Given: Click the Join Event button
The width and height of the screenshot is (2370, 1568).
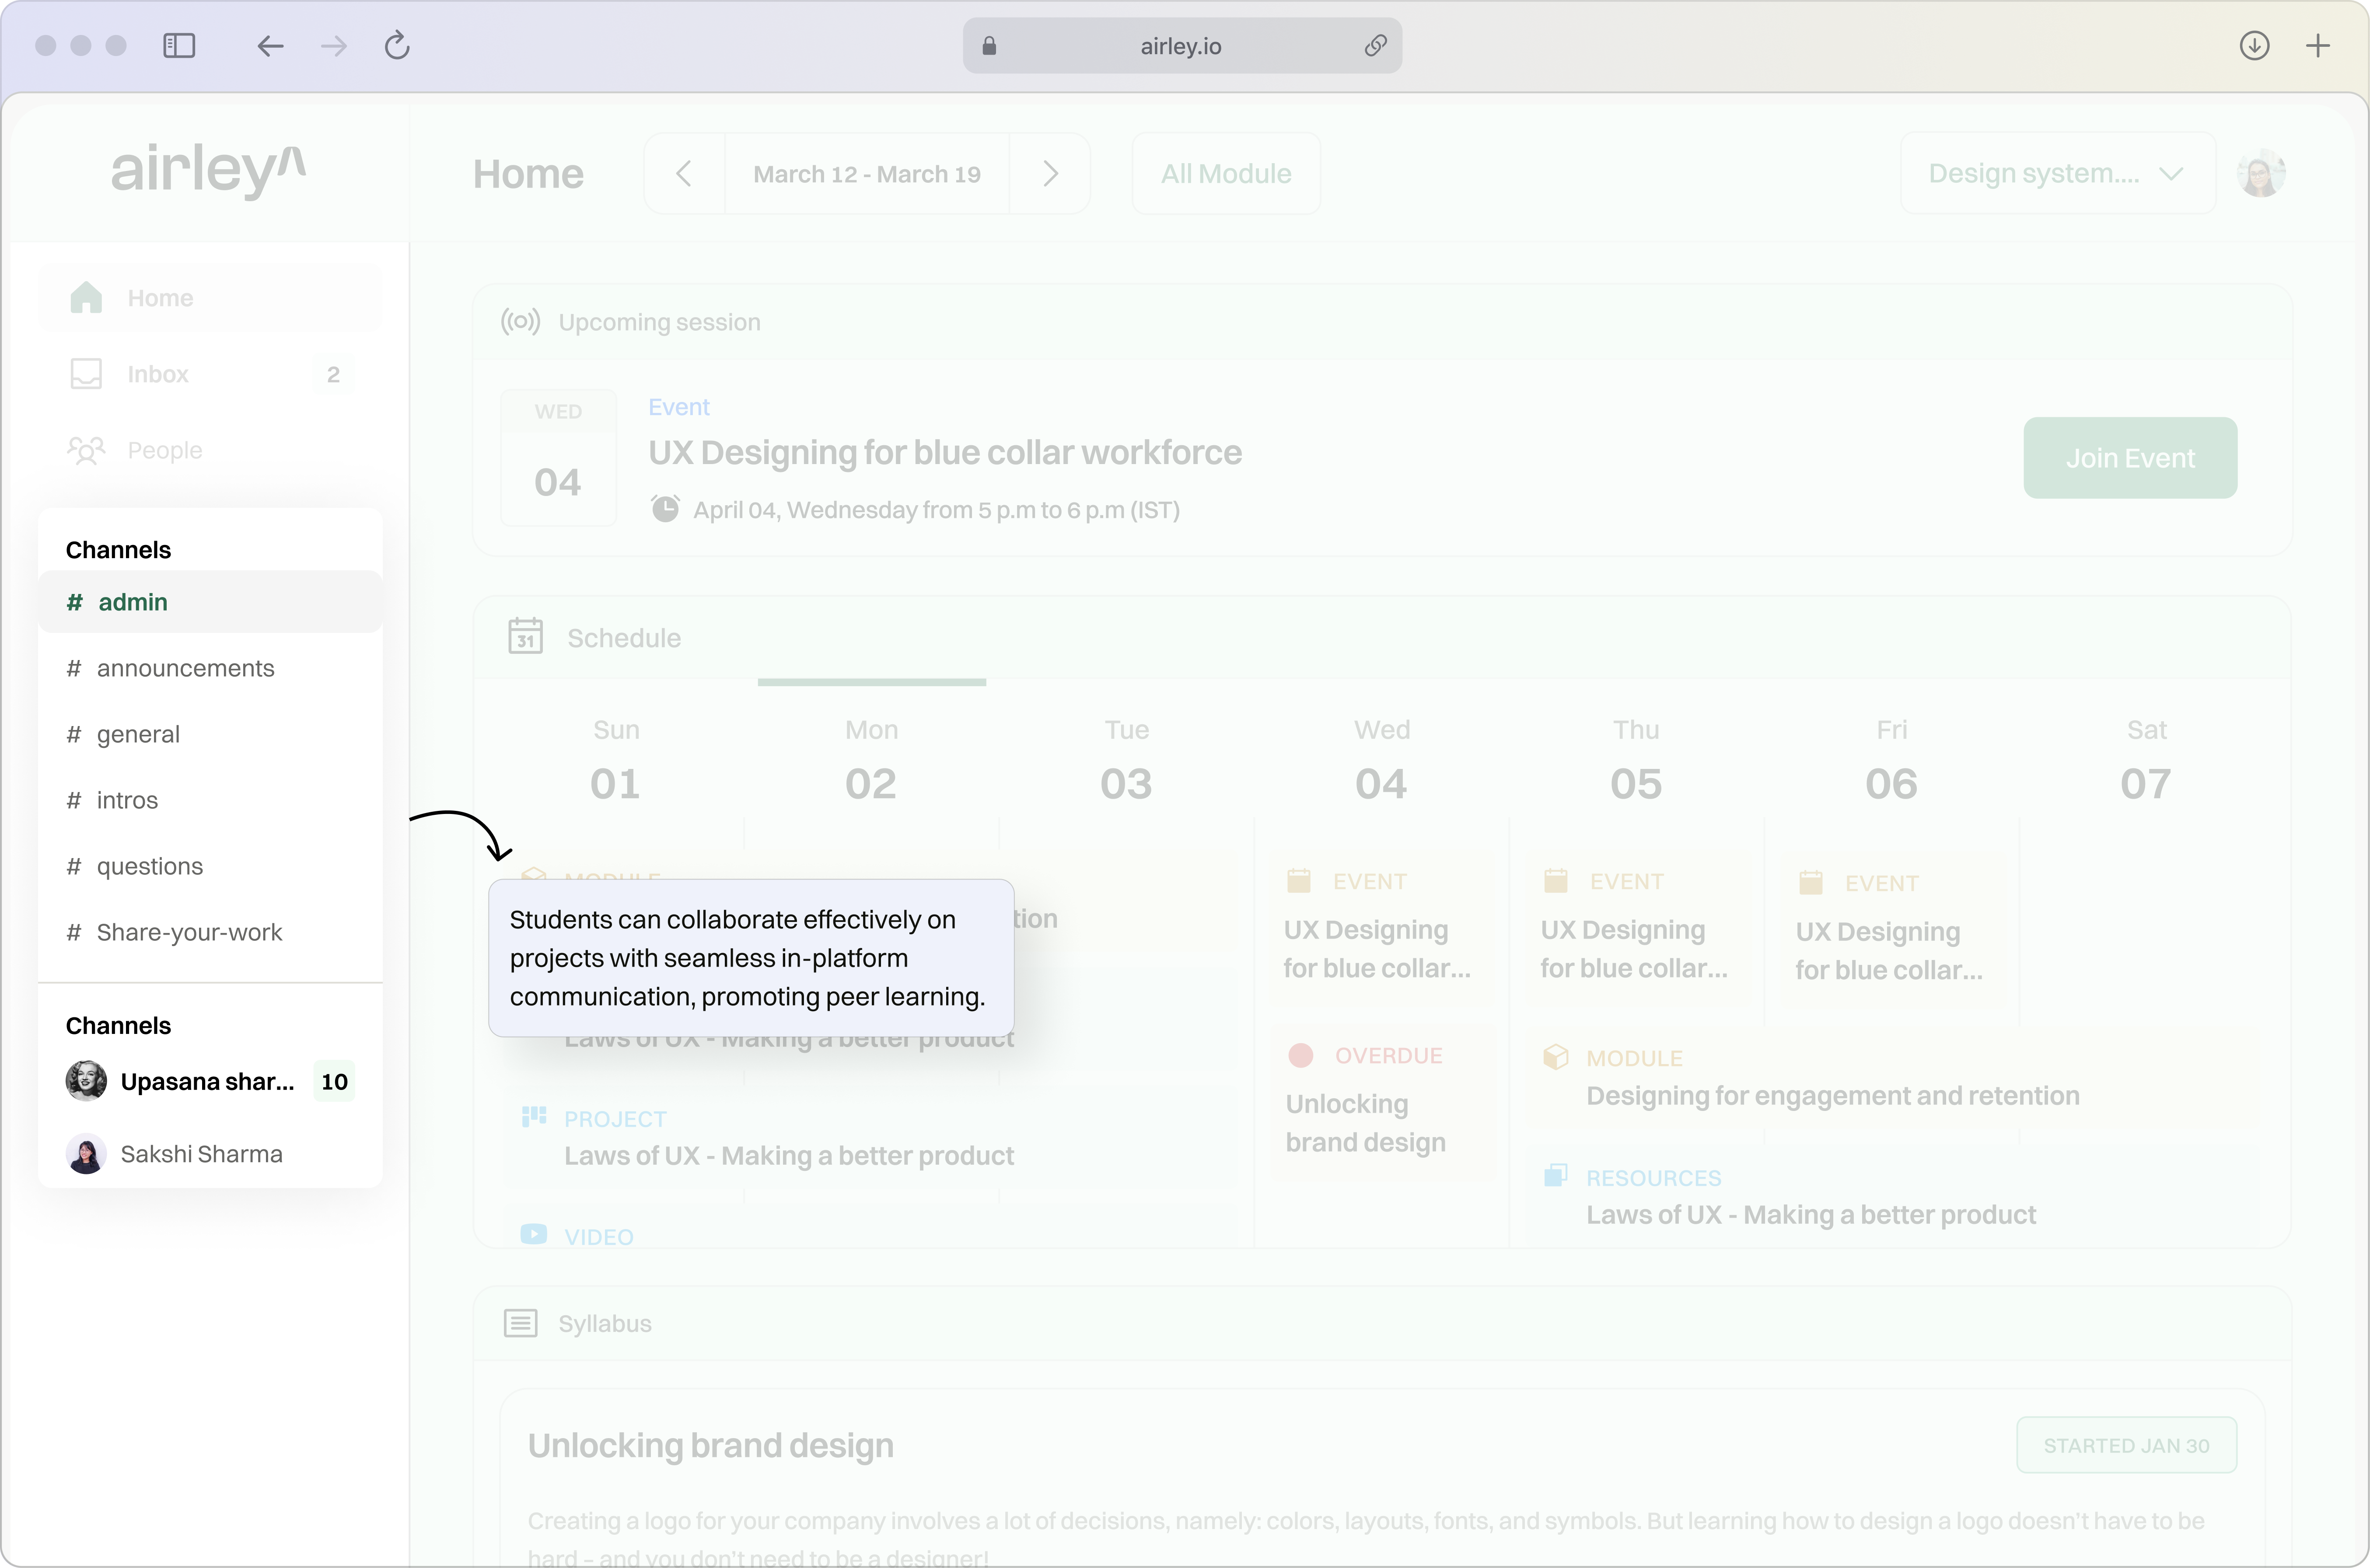Looking at the screenshot, I should [2130, 458].
